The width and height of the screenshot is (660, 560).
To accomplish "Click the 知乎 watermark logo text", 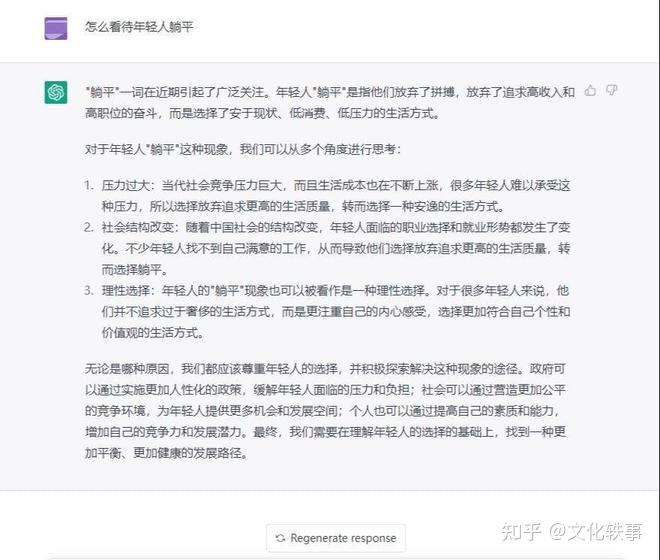I will pyautogui.click(x=521, y=532).
